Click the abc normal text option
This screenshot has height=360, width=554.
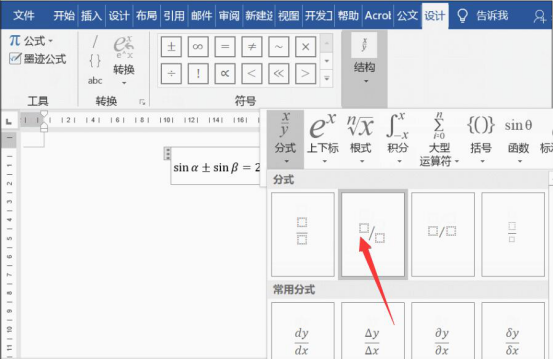[x=95, y=80]
